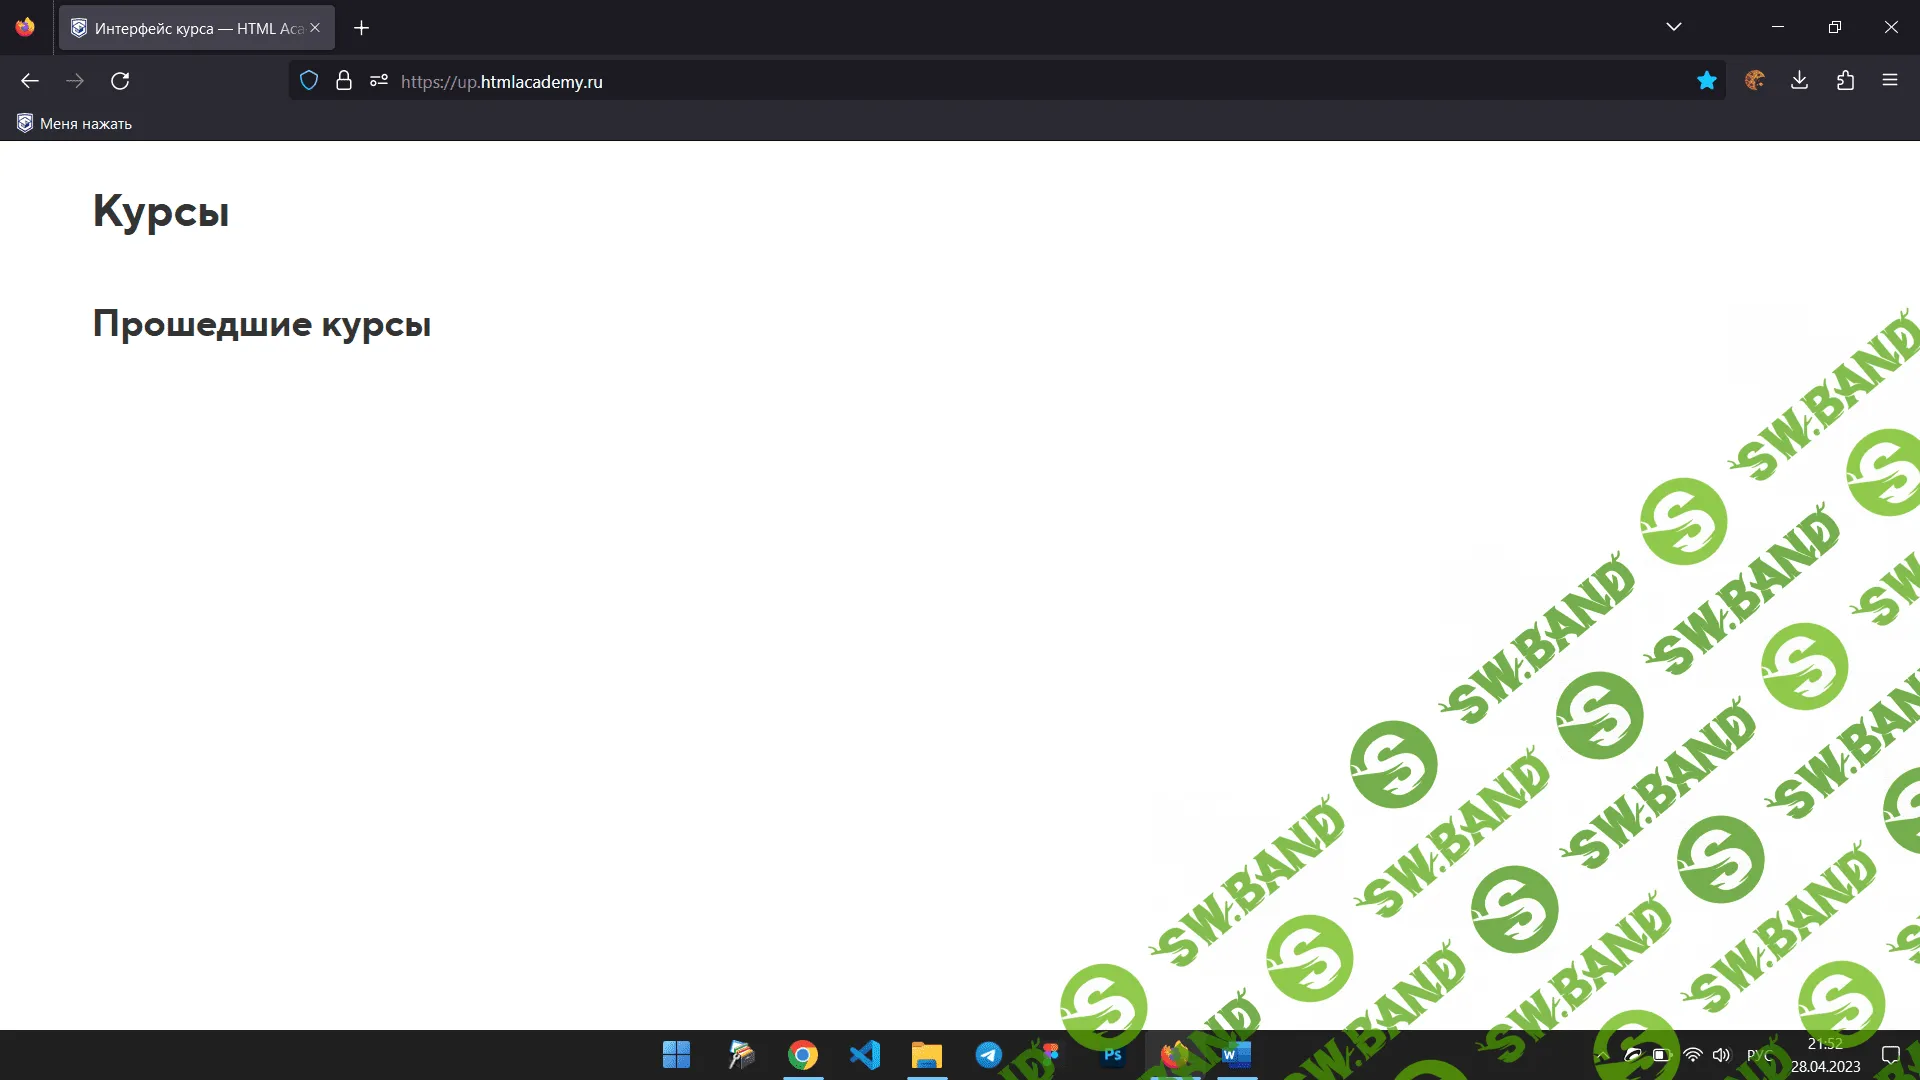This screenshot has height=1080, width=1920.
Task: Open Visual Studio Code from taskbar
Action: coord(865,1055)
